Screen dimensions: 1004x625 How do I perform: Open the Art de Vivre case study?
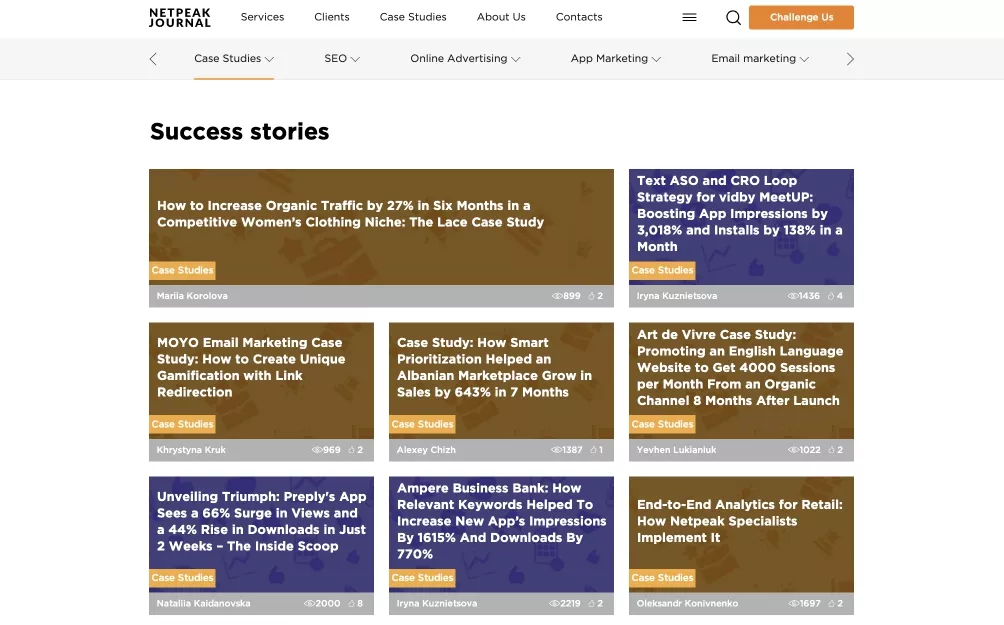click(740, 367)
